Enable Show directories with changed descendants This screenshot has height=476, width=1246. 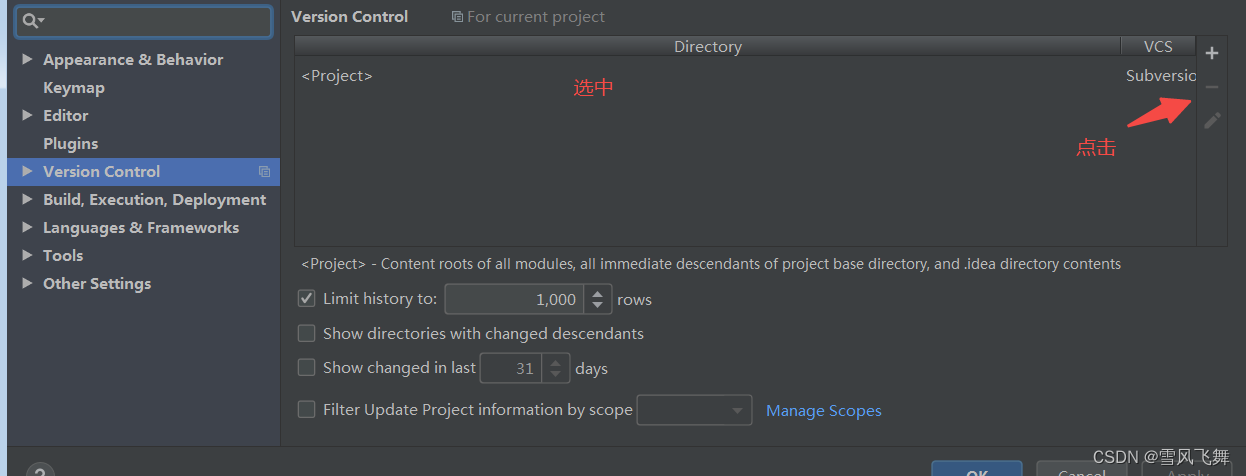pyautogui.click(x=307, y=333)
